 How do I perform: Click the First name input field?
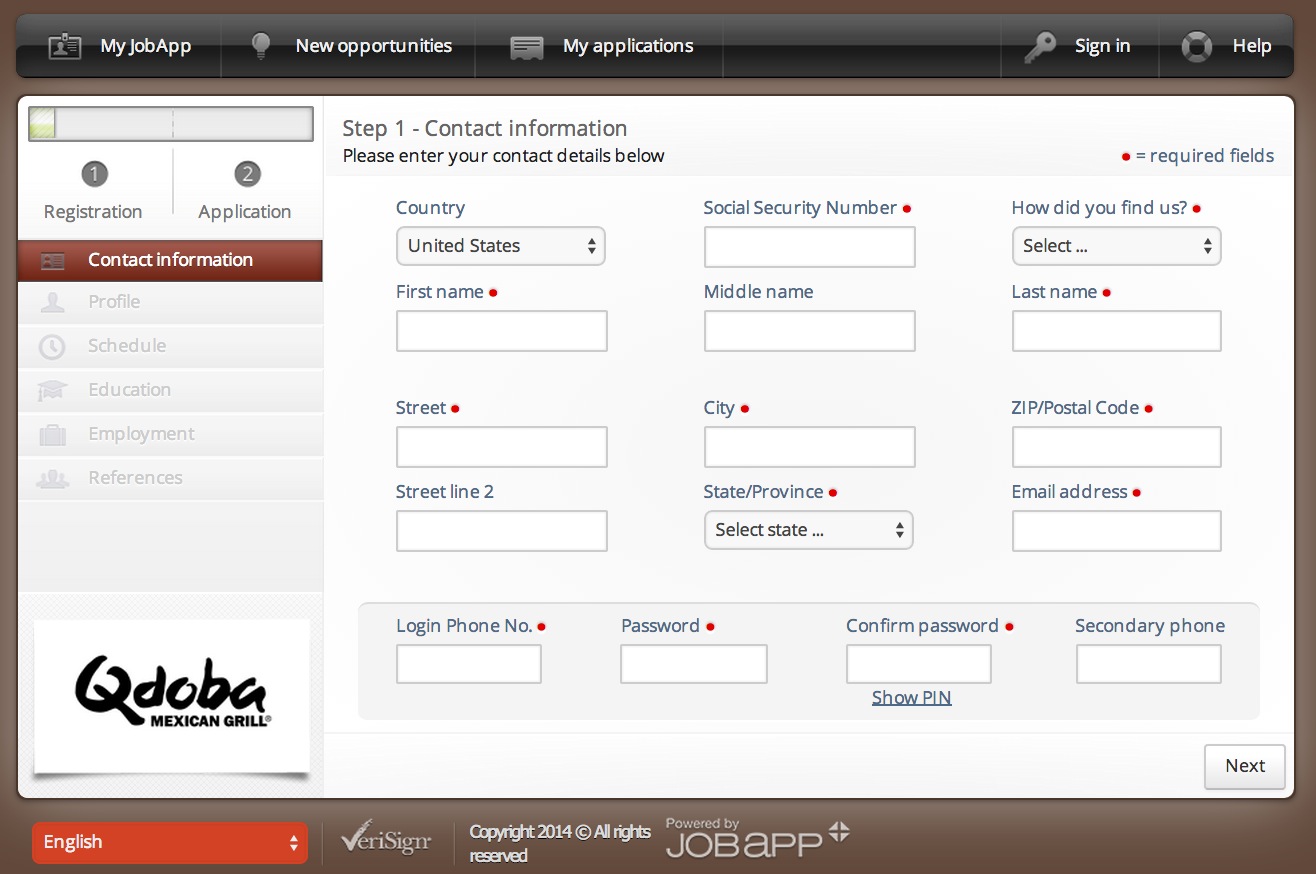coord(501,330)
